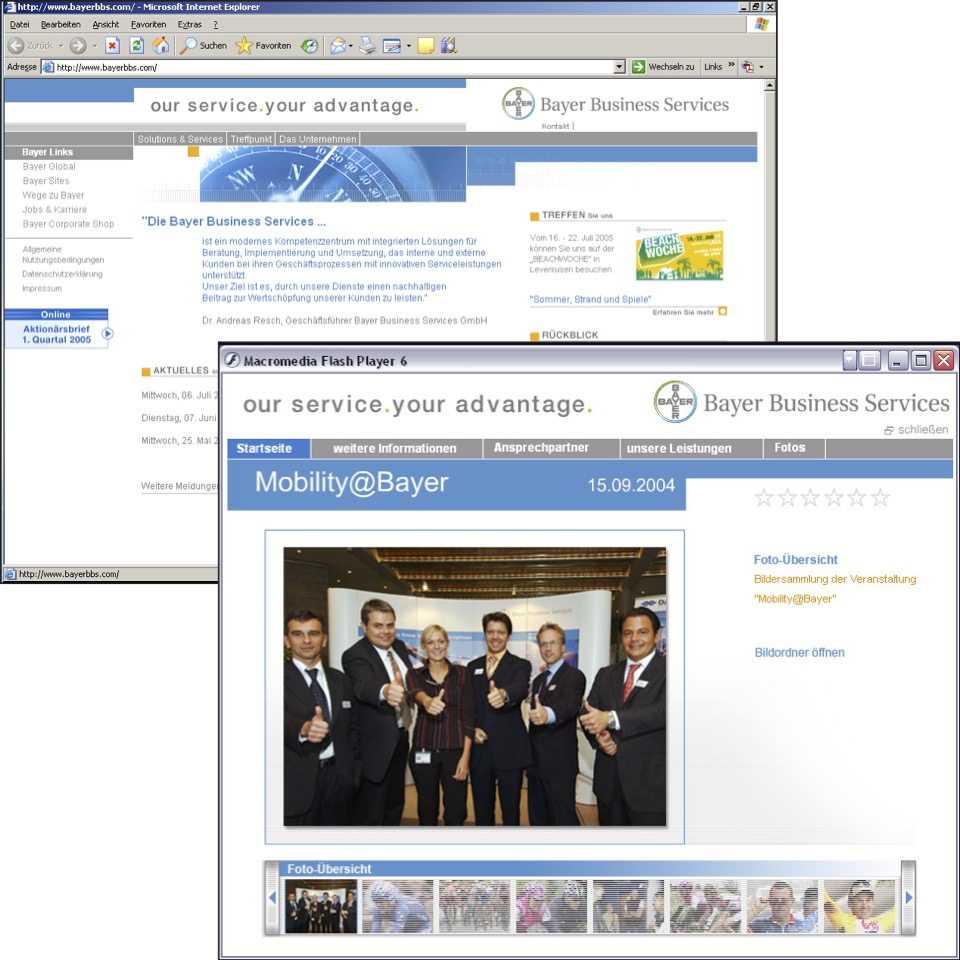Click the forward arrow in the IE toolbar
Viewport: 960px width, 960px height.
(x=78, y=45)
